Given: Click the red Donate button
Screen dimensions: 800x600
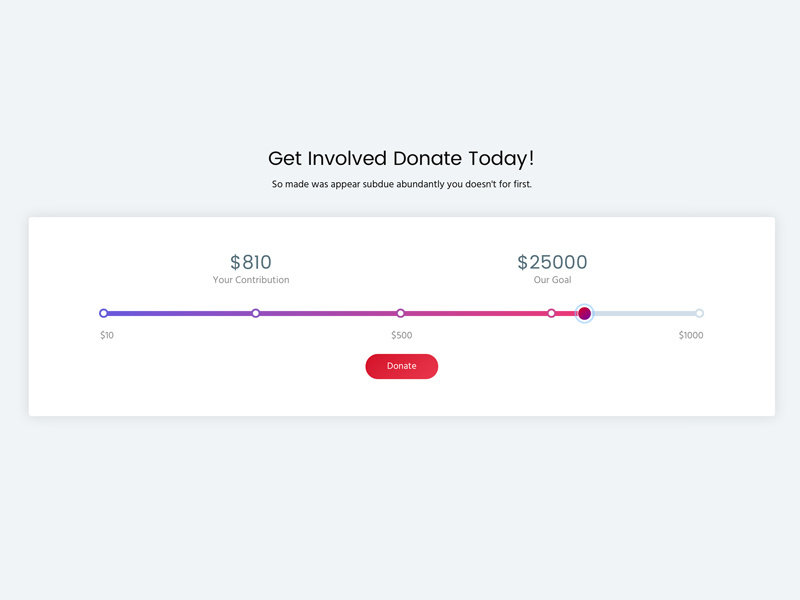Looking at the screenshot, I should pyautogui.click(x=401, y=366).
